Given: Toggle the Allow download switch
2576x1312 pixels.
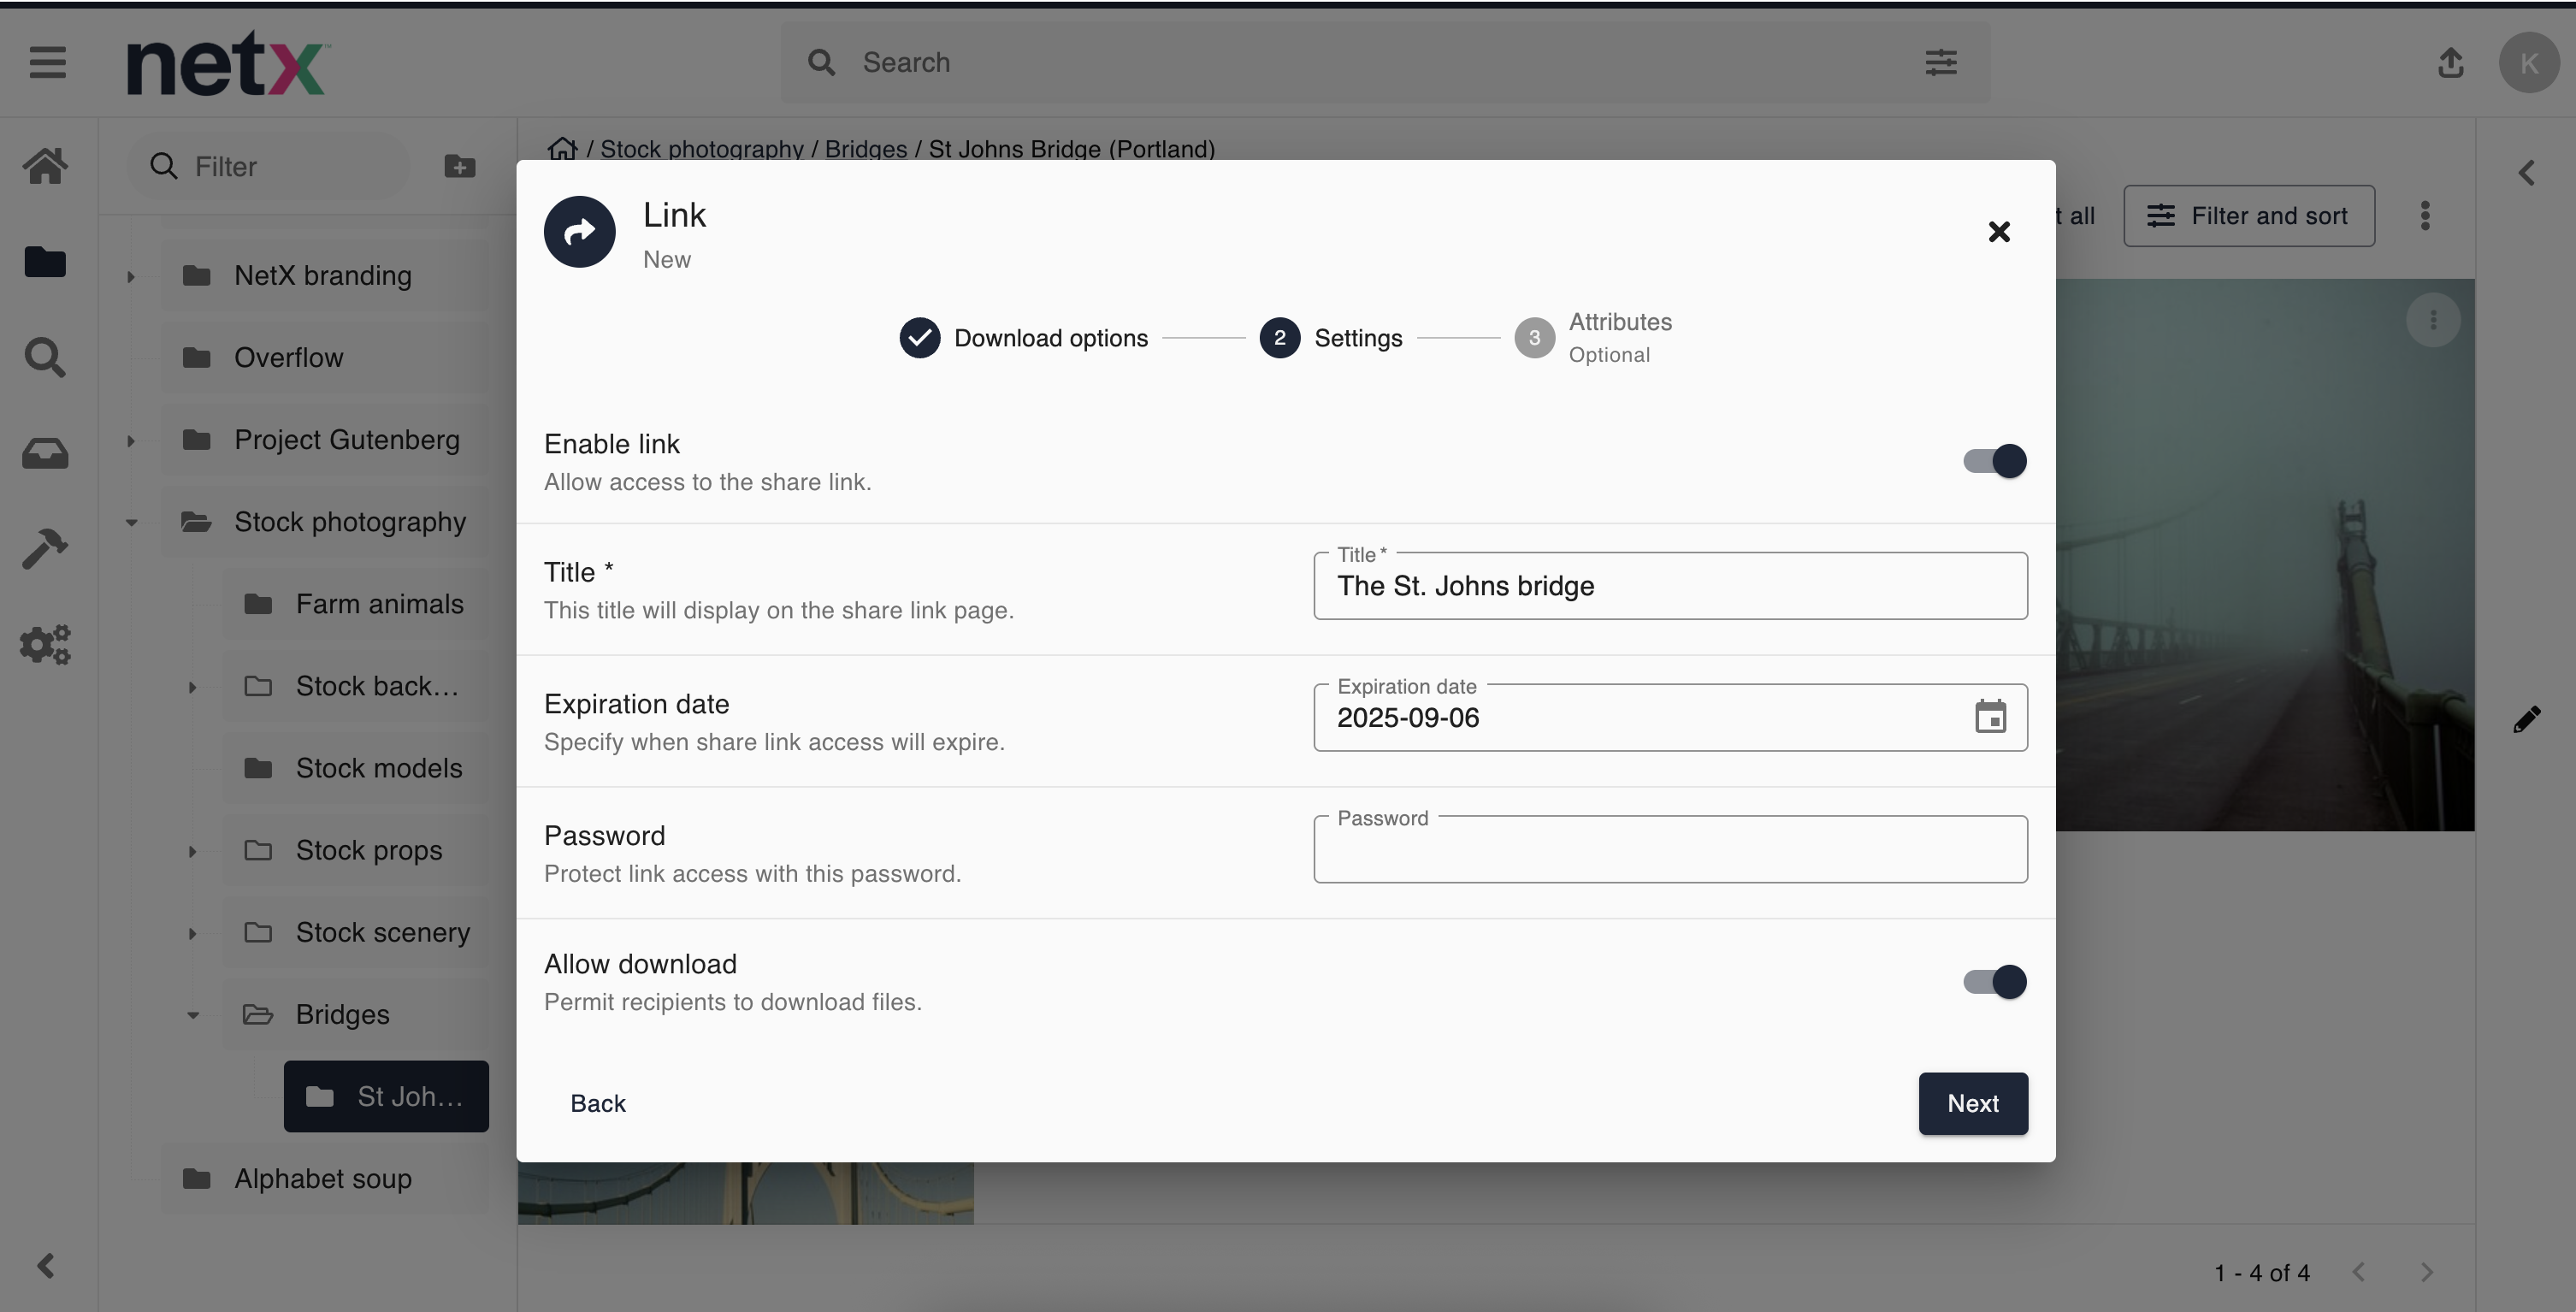Looking at the screenshot, I should (x=1994, y=982).
